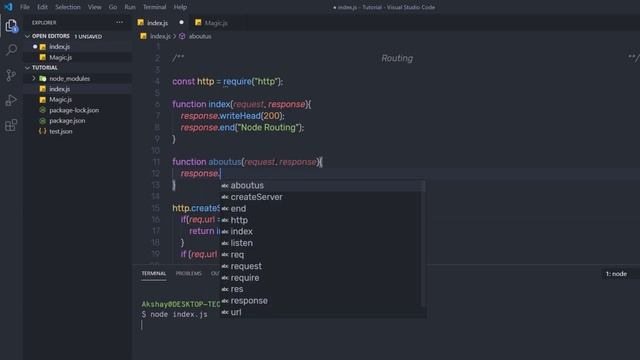This screenshot has width=640, height=360.
Task: Open the Run and Debug view
Action: coord(11,100)
